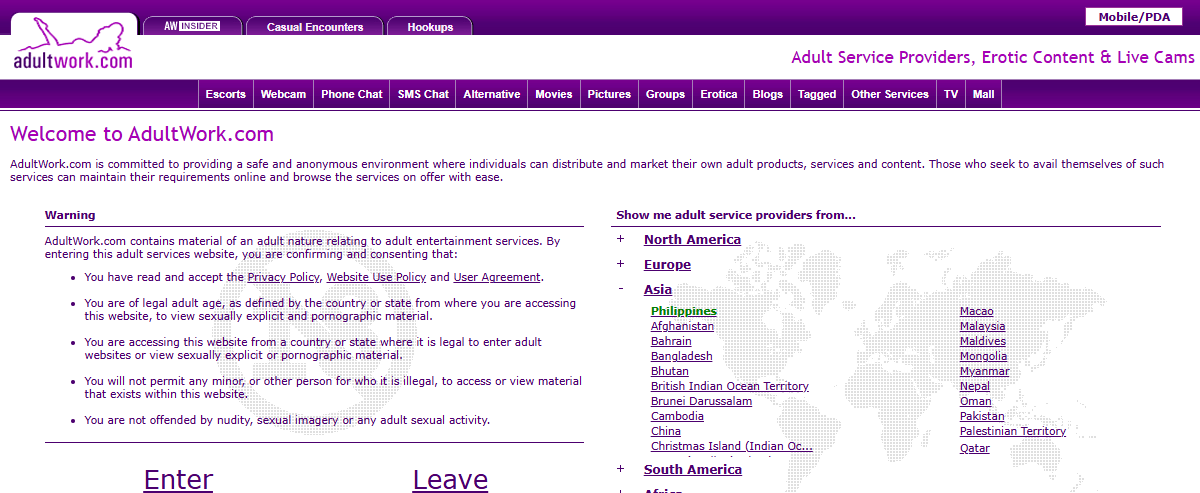Open Escorts in navigation bar

click(226, 94)
